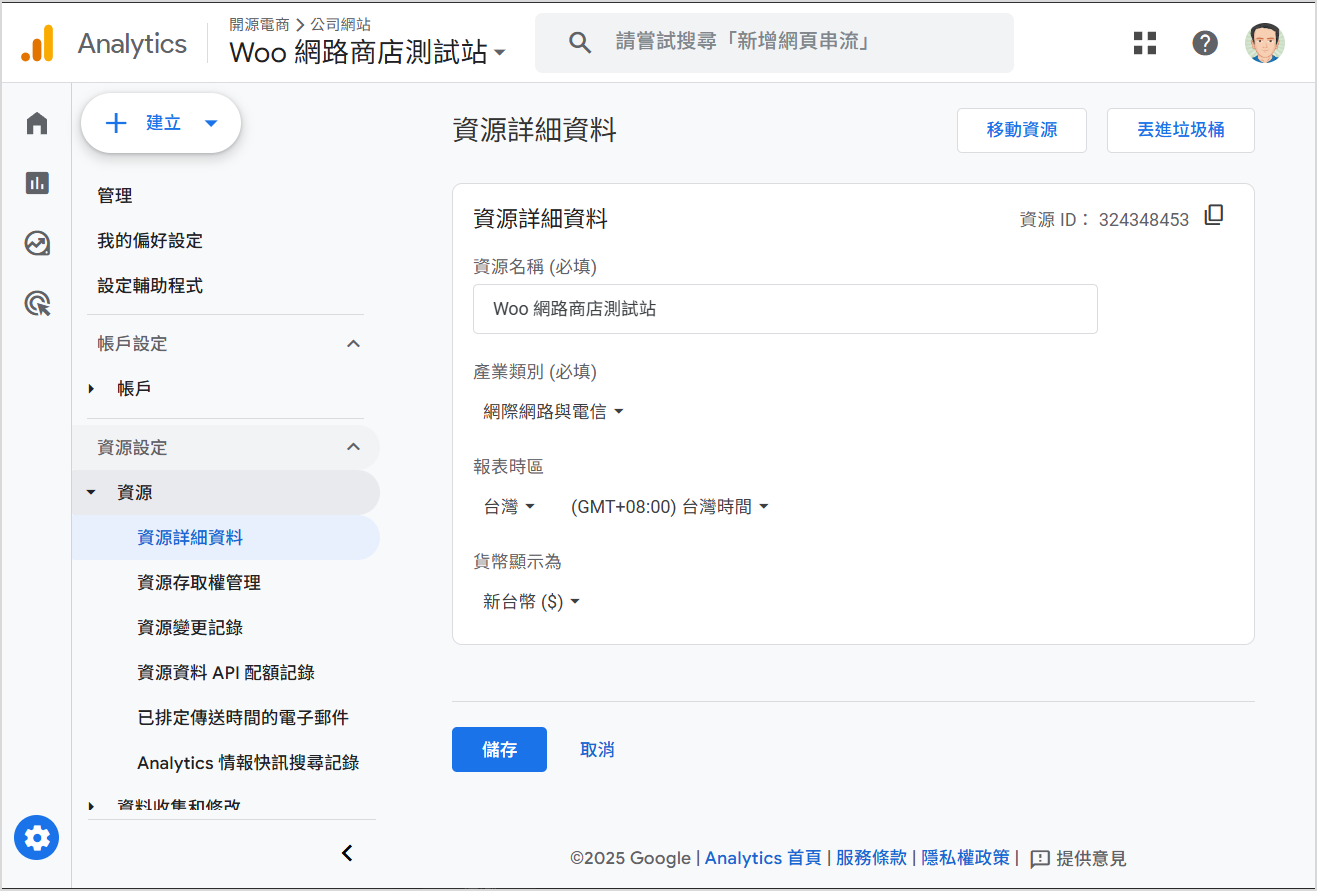This screenshot has height=891, width=1317.
Task: Click the search box 請嘗試搜尋
Action: point(774,42)
